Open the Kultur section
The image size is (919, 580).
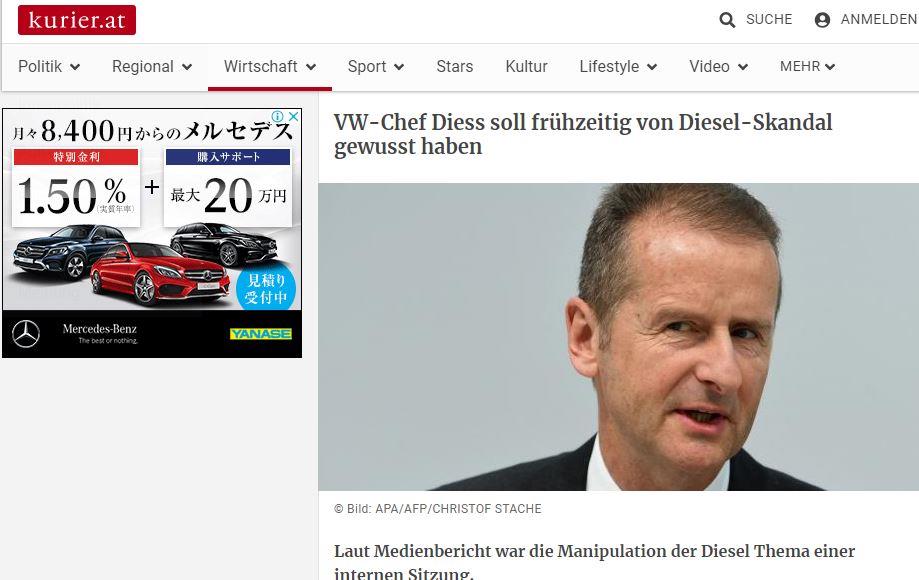(526, 67)
